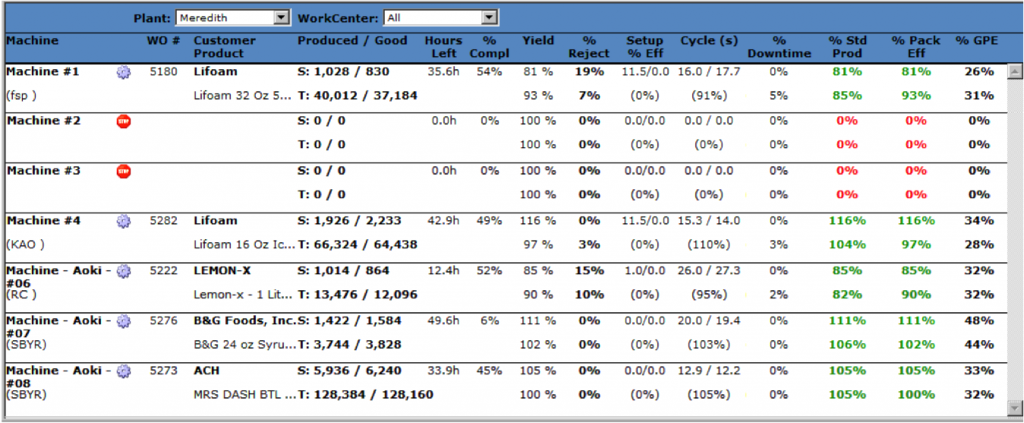Click the % GPE column header
Image resolution: width=1024 pixels, height=423 pixels.
click(x=977, y=41)
